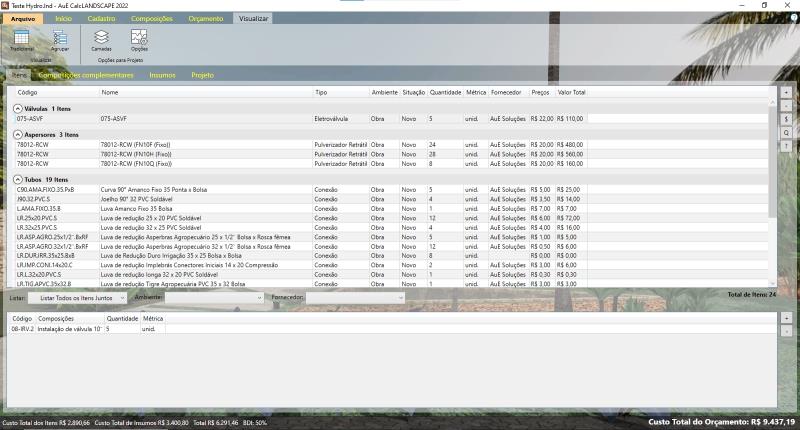Image resolution: width=800 pixels, height=430 pixels.
Task: Open the Fornecedor filter dropdown
Action: (355, 298)
